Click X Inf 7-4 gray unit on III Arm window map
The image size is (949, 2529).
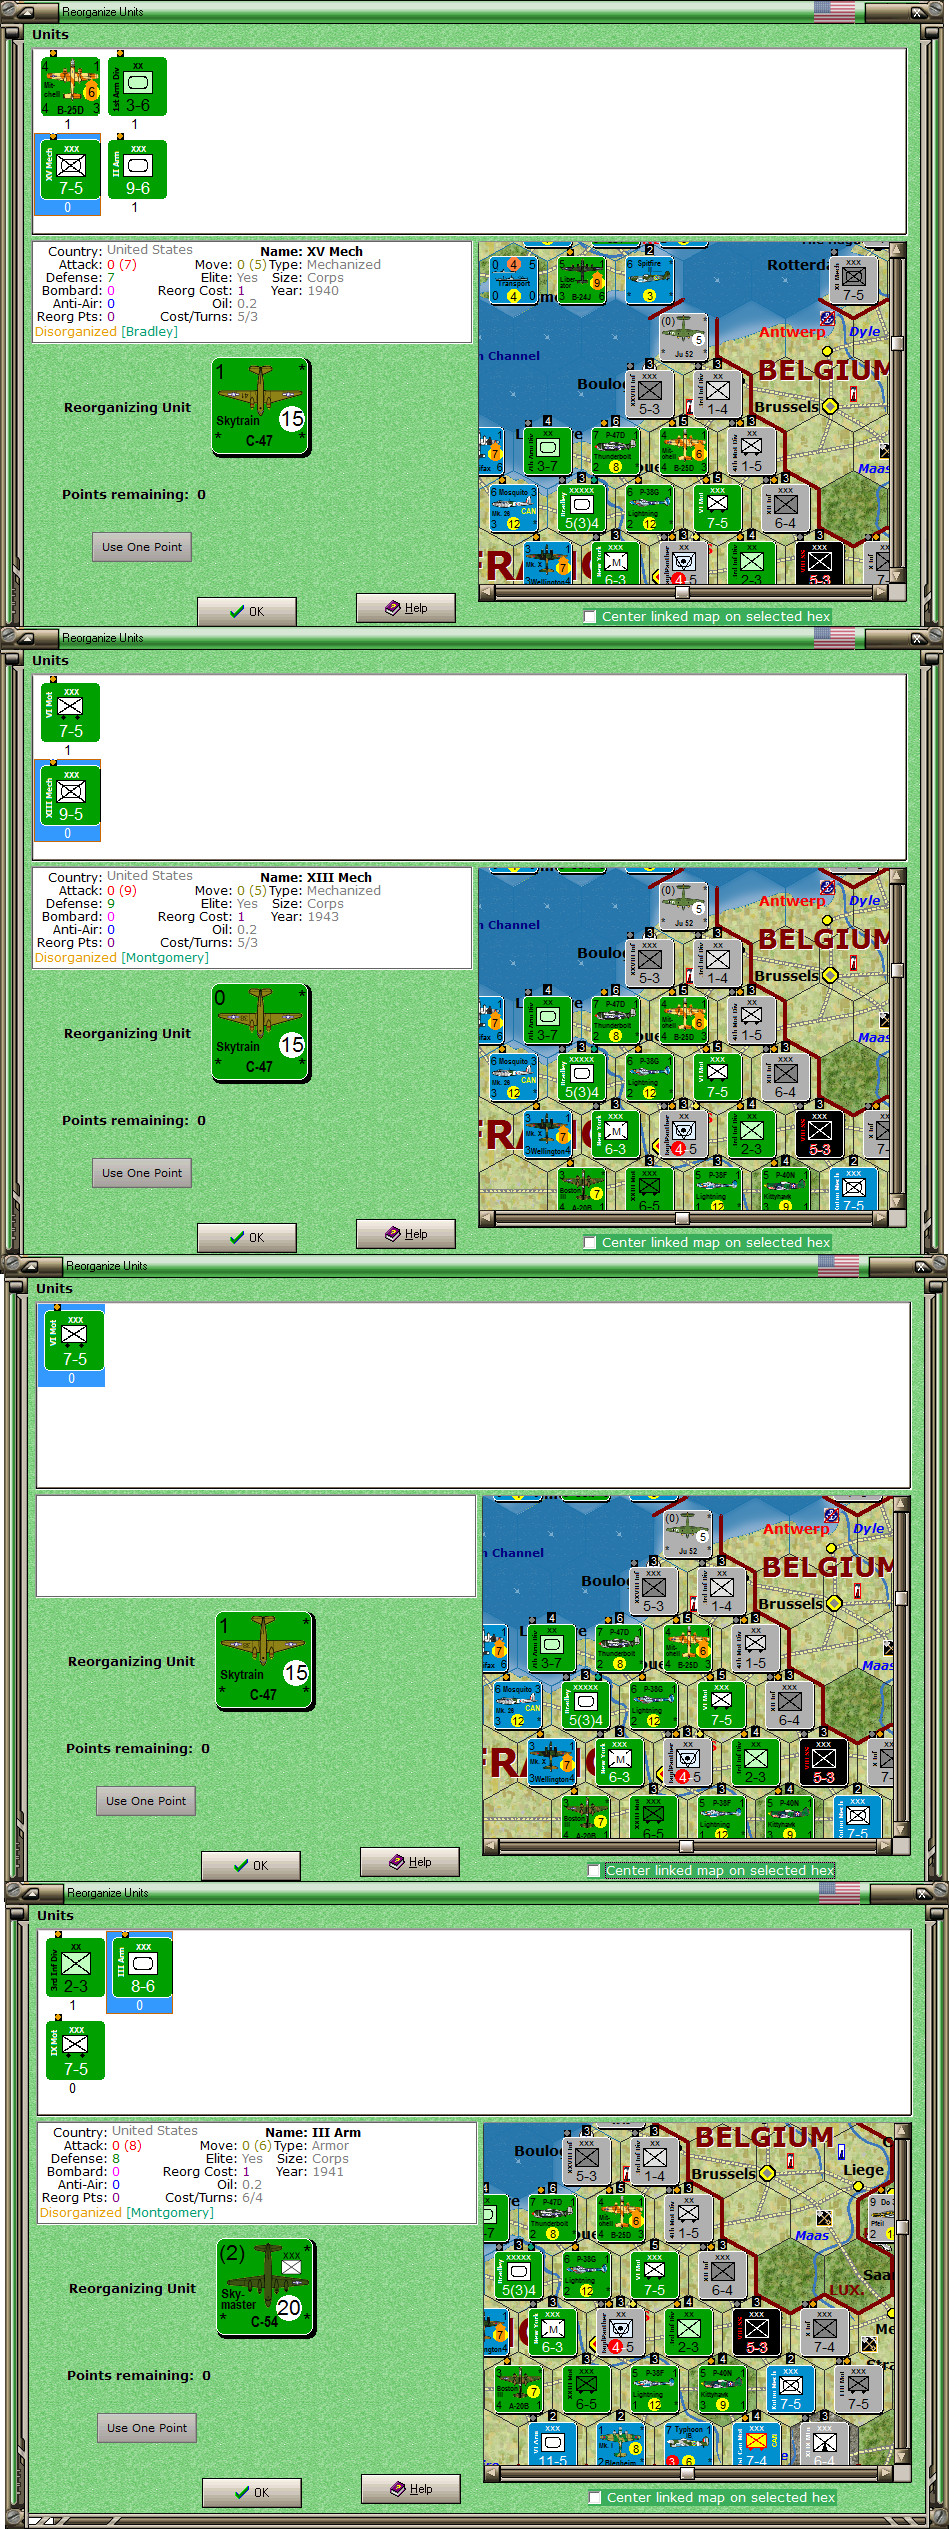pos(825,2331)
